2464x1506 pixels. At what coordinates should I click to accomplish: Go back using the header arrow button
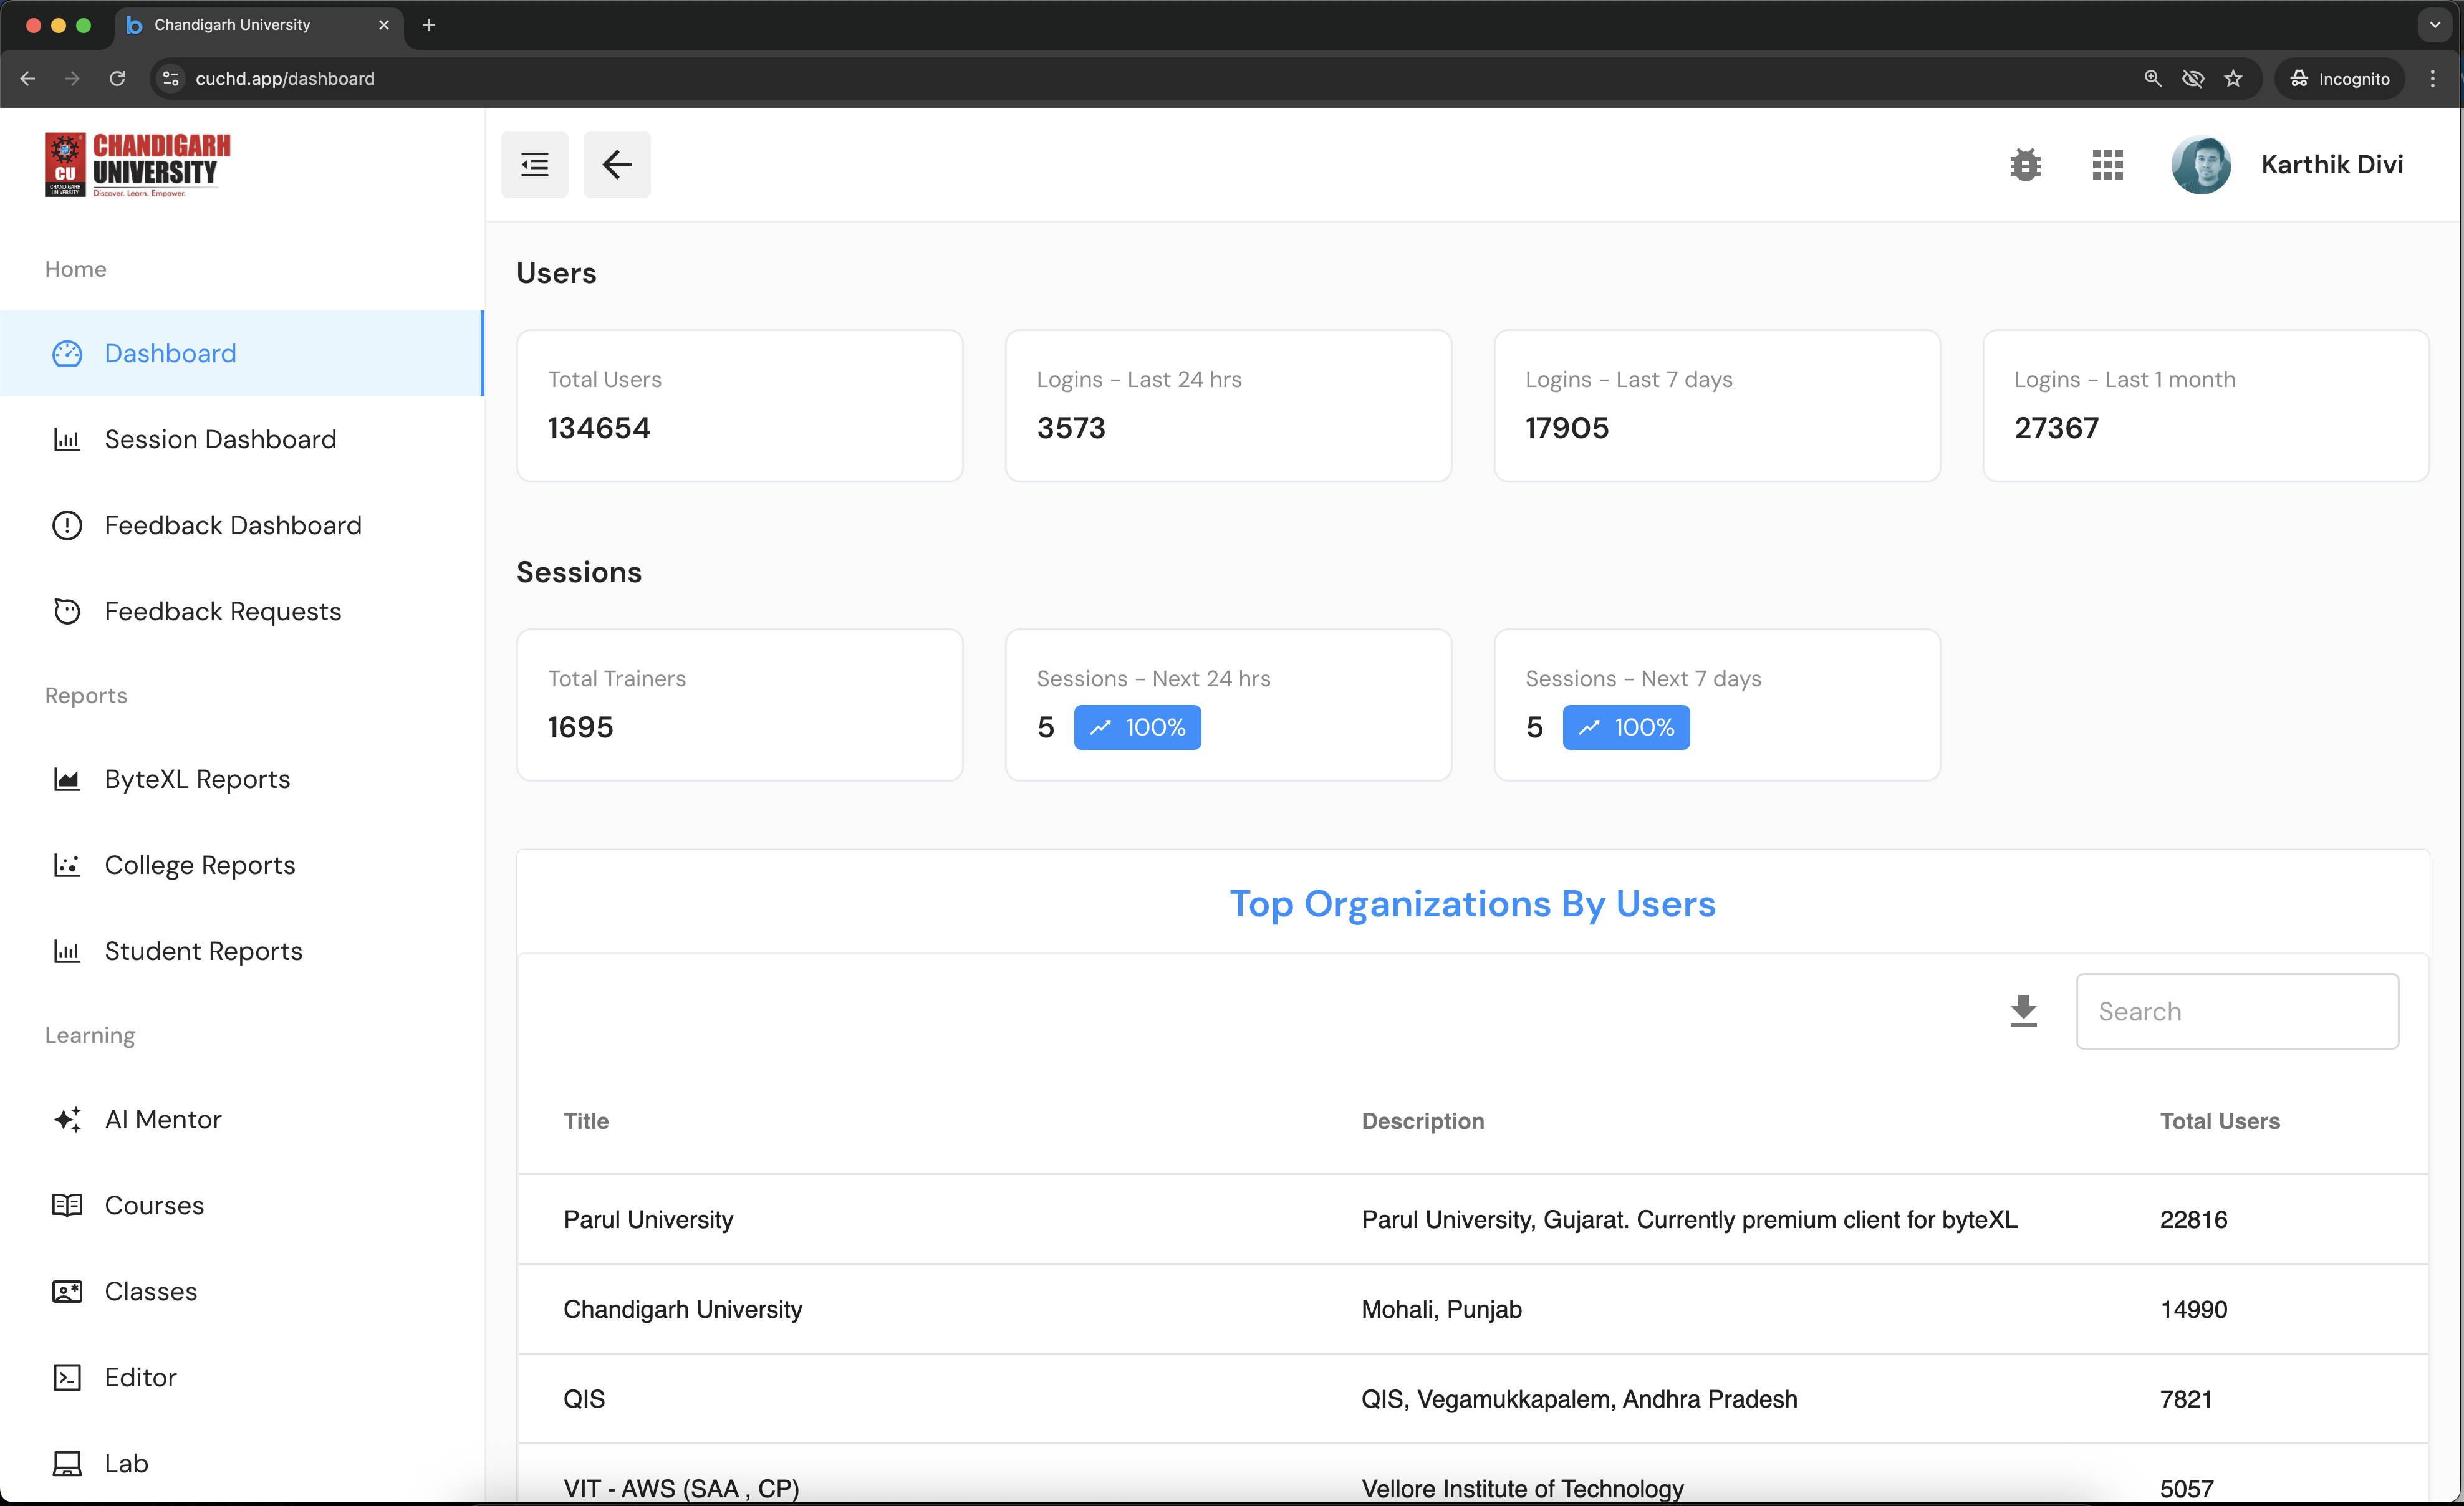(x=617, y=164)
